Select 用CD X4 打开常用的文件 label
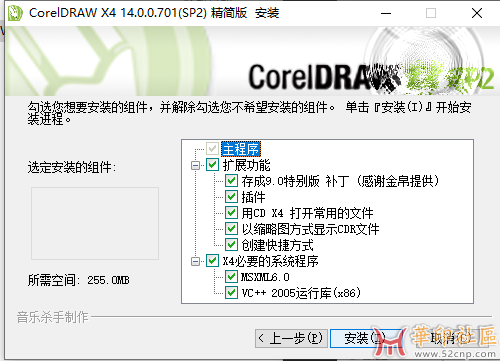 [307, 213]
